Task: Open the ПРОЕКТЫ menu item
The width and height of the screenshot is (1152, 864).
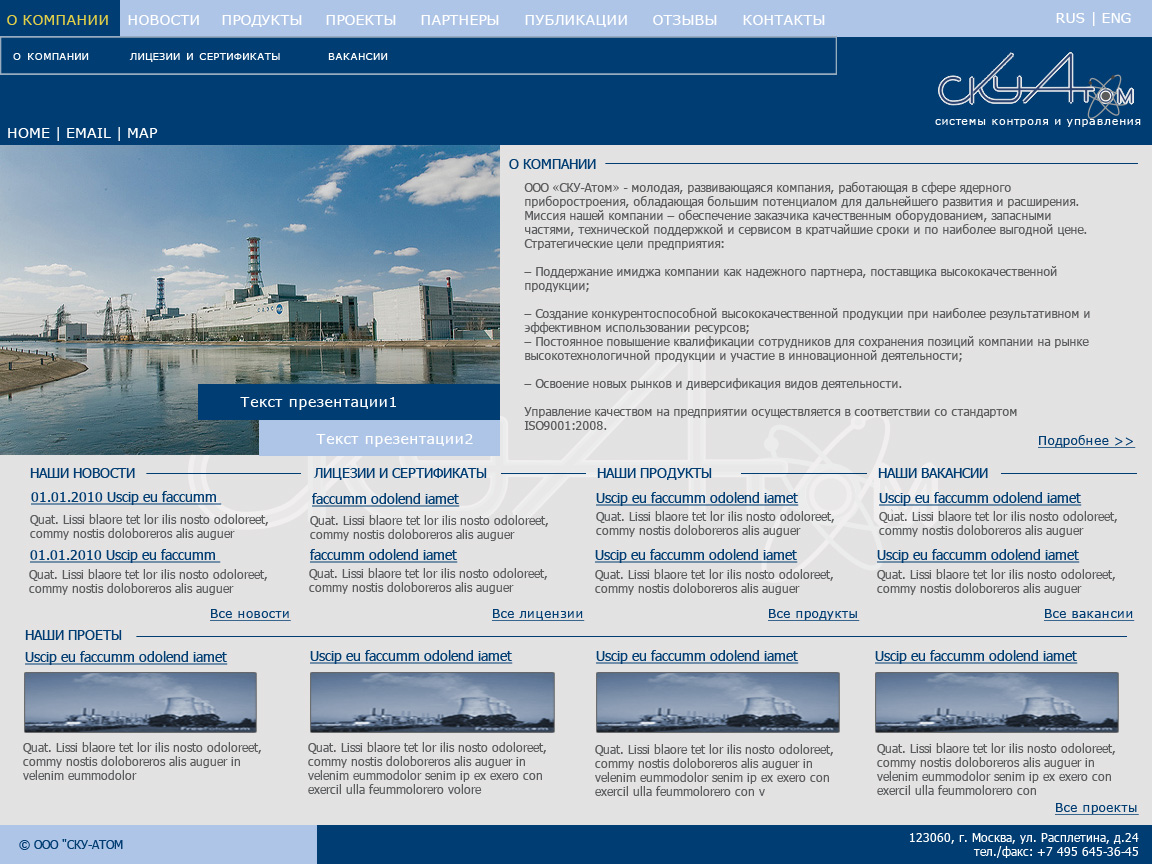Action: click(361, 20)
